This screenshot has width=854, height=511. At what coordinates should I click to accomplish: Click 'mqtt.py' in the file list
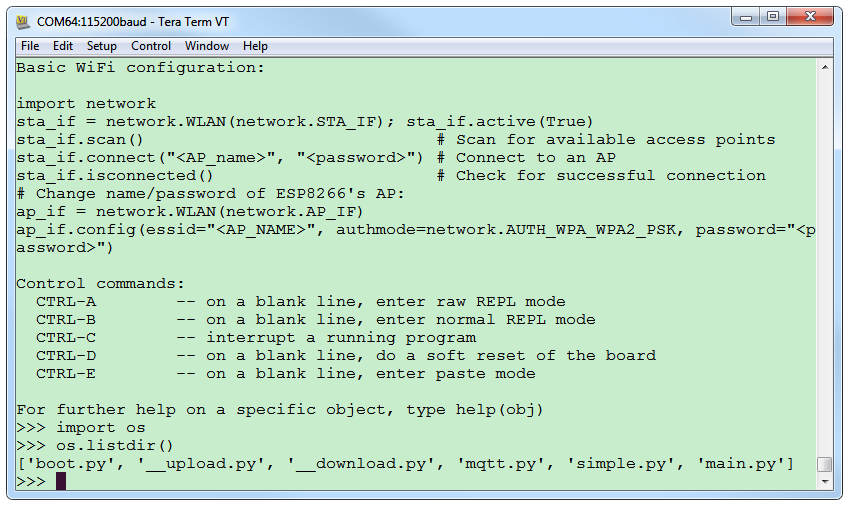click(x=505, y=464)
